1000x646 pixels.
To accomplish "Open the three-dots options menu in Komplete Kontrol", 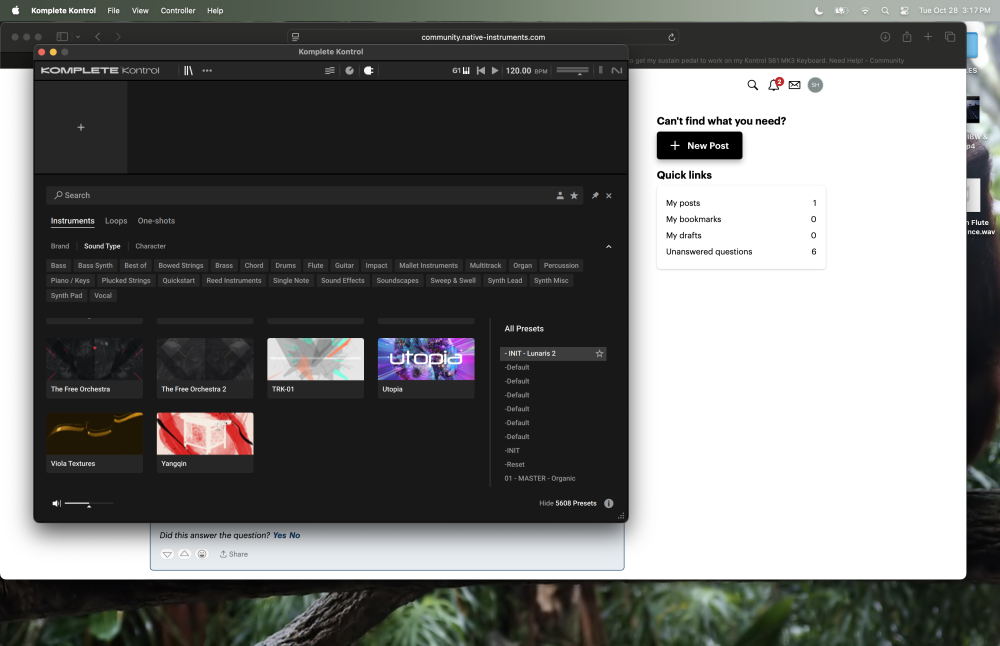I will pos(207,71).
